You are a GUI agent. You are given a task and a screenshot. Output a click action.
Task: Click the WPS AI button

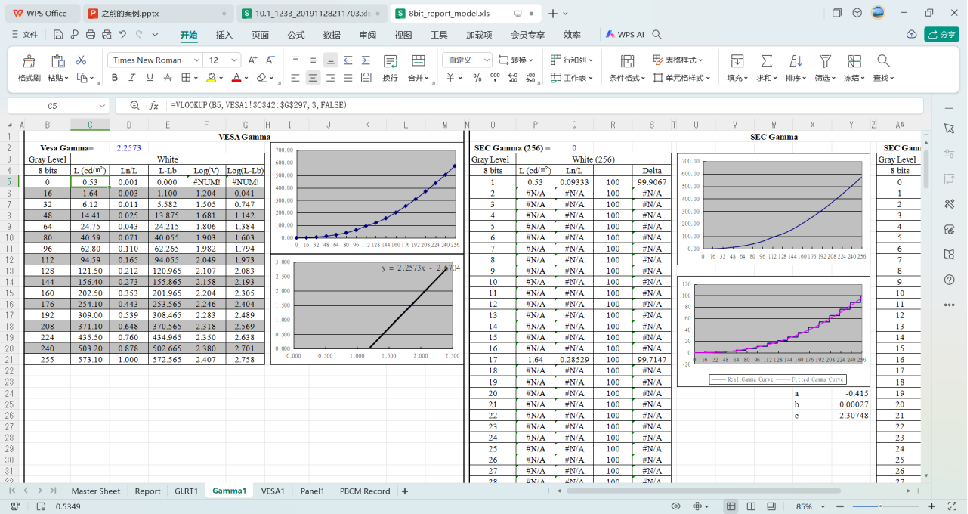[625, 35]
